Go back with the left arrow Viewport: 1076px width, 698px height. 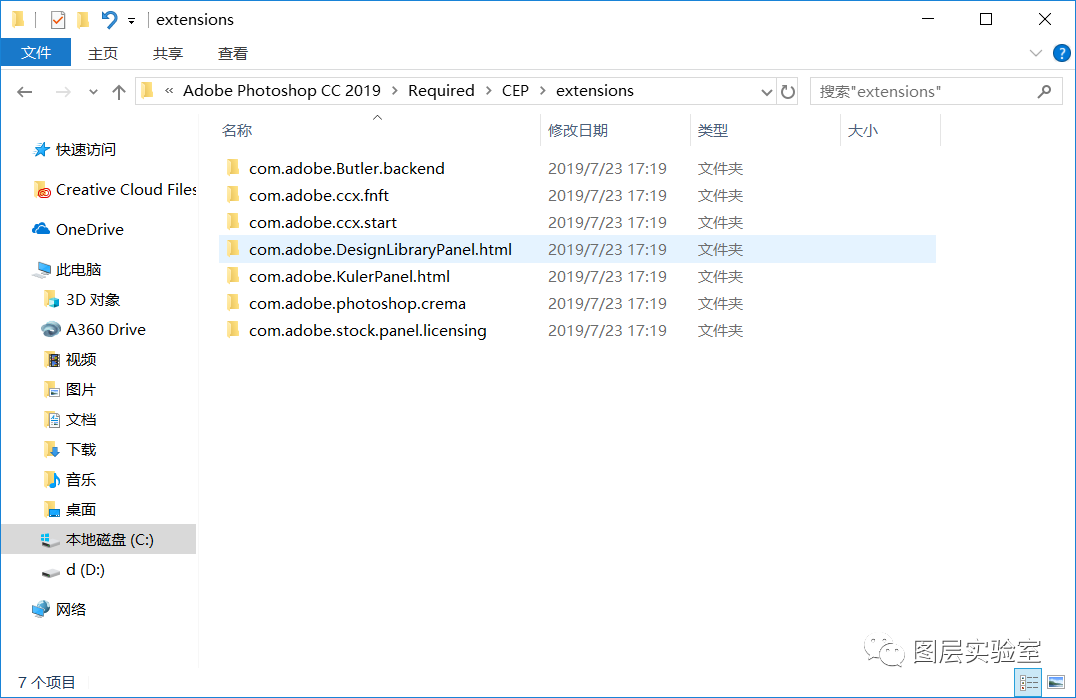tap(25, 91)
